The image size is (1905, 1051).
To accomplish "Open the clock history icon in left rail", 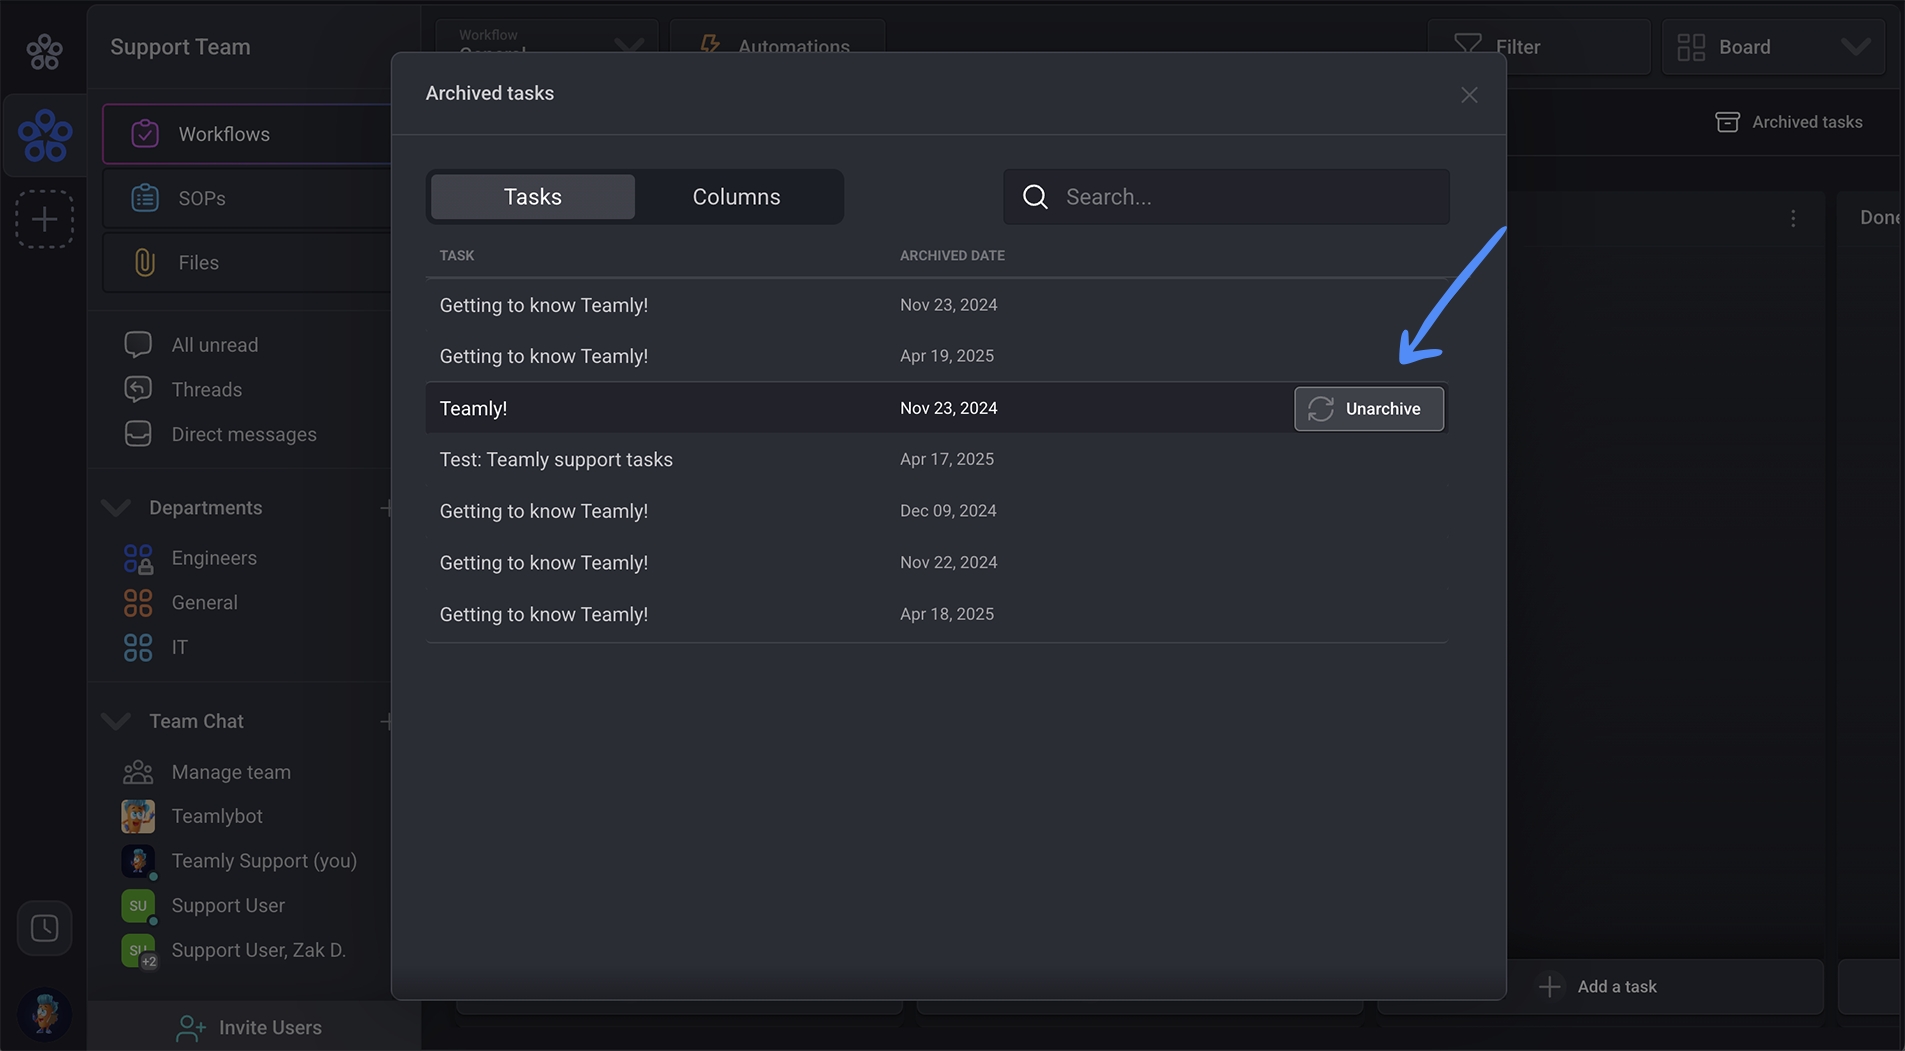I will 44,928.
